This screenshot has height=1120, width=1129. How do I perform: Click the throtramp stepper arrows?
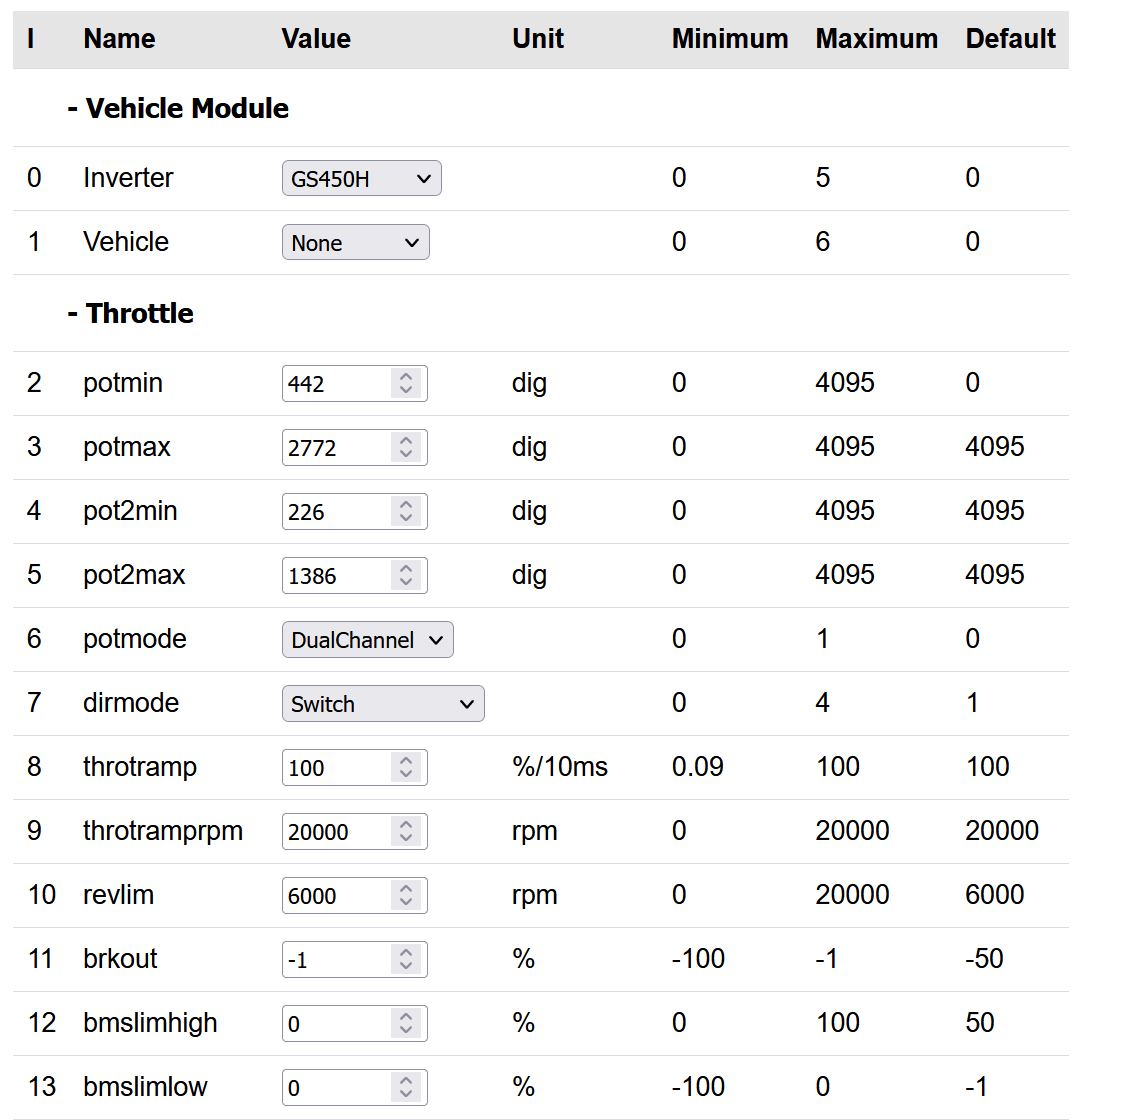[405, 767]
